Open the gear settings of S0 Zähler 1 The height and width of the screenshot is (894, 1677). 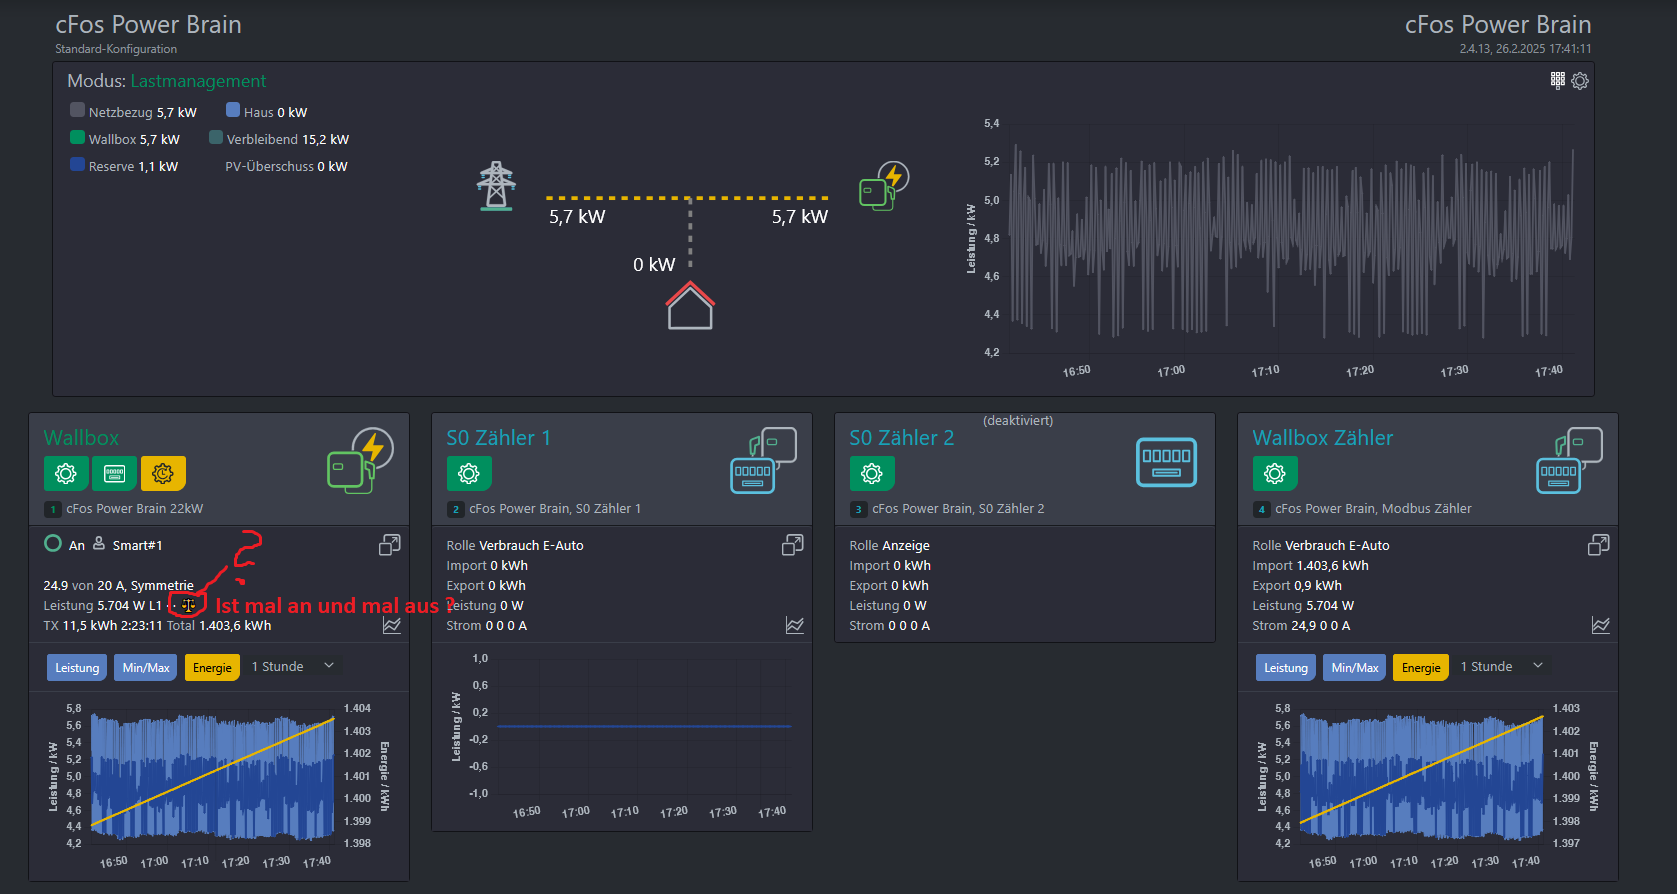(x=469, y=473)
